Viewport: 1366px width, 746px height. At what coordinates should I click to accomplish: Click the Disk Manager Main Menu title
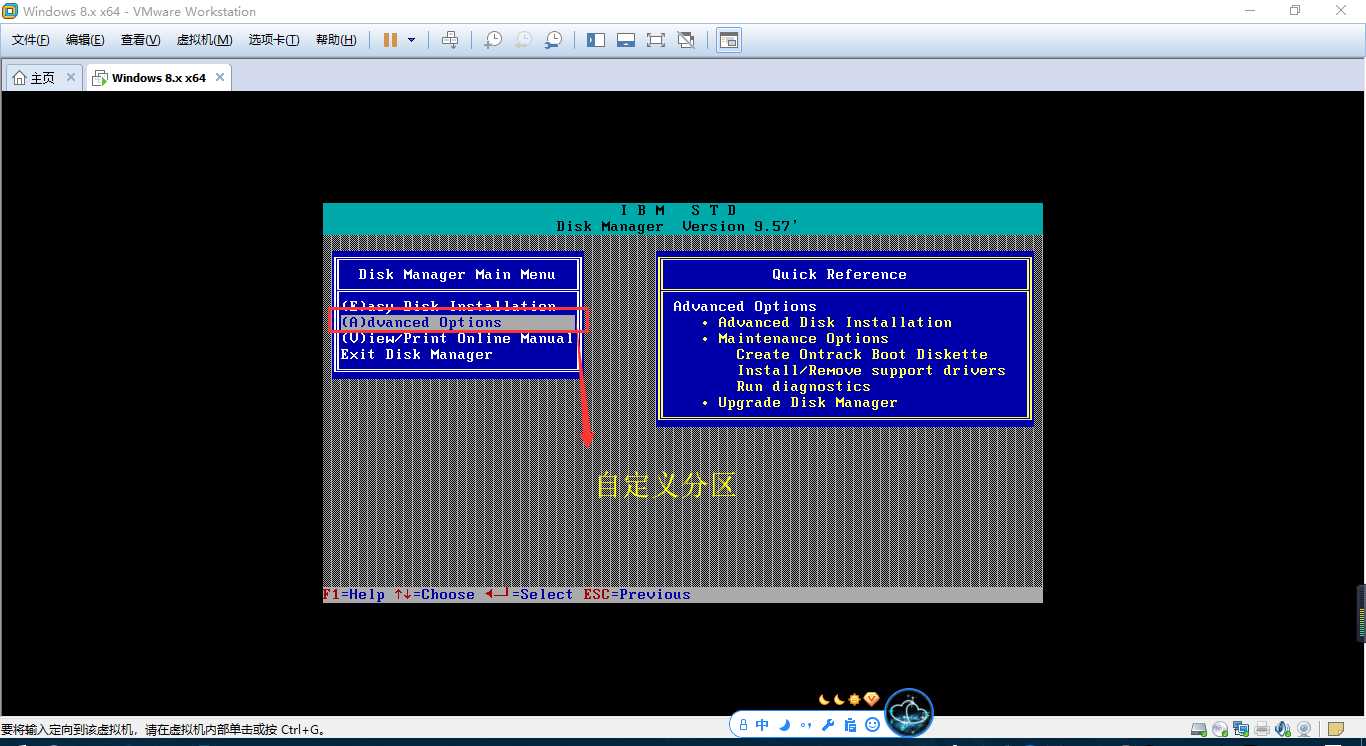[457, 274]
